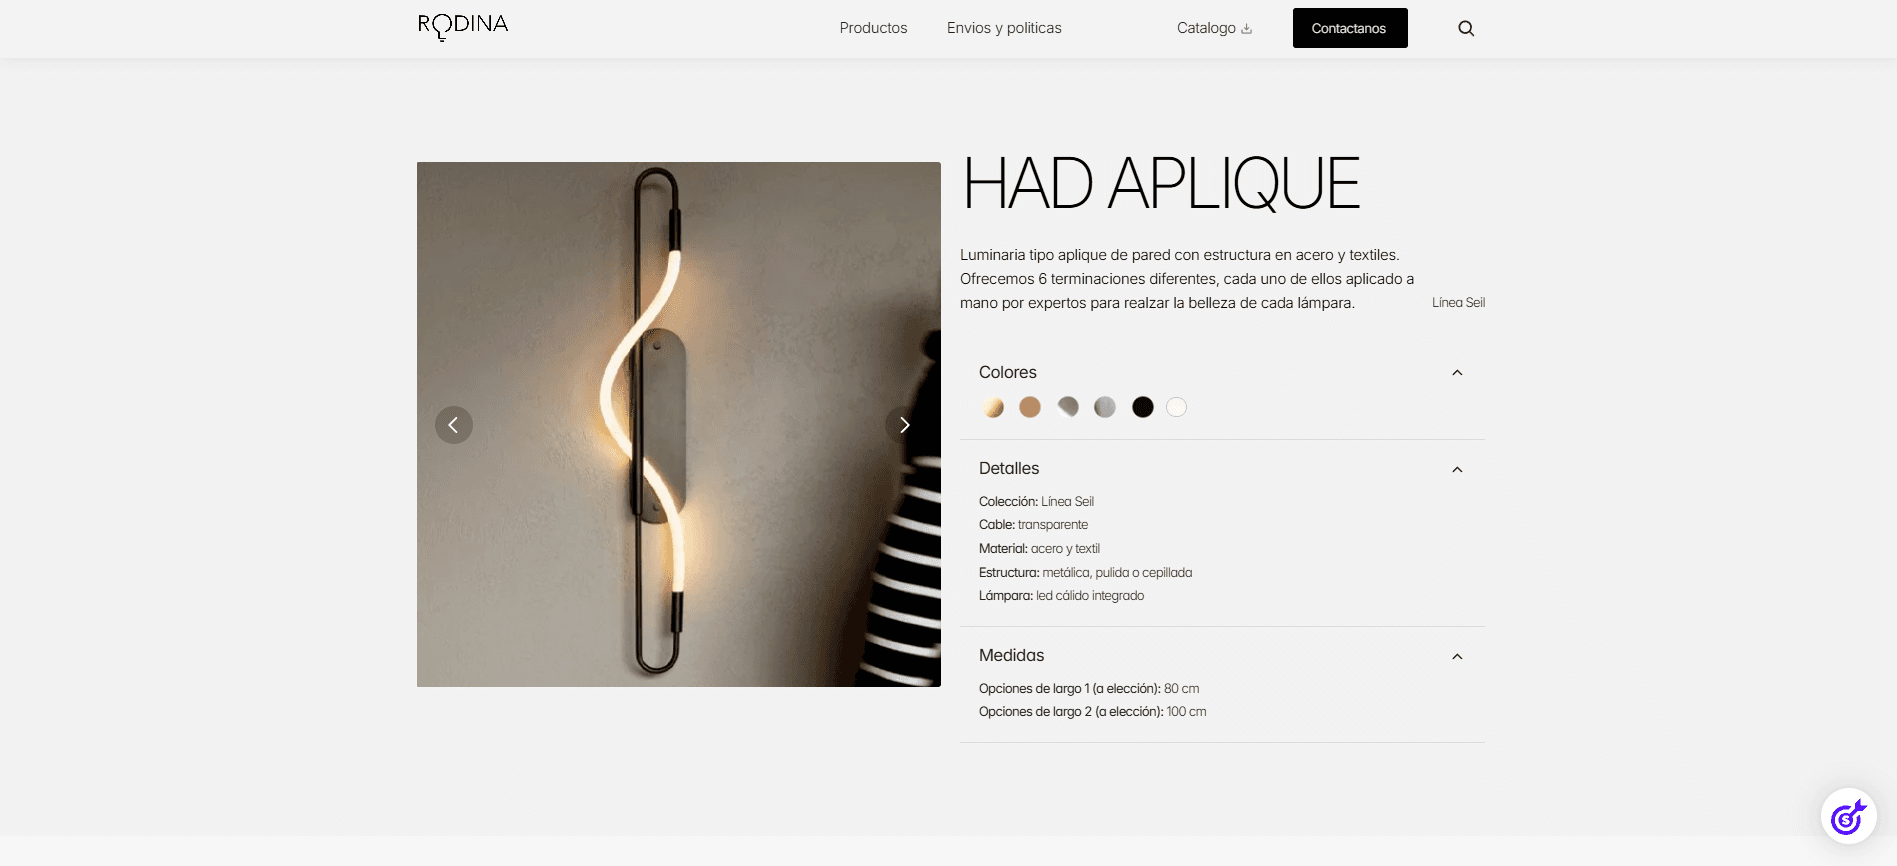Collapse the Colores section
Image resolution: width=1897 pixels, height=866 pixels.
point(1457,373)
